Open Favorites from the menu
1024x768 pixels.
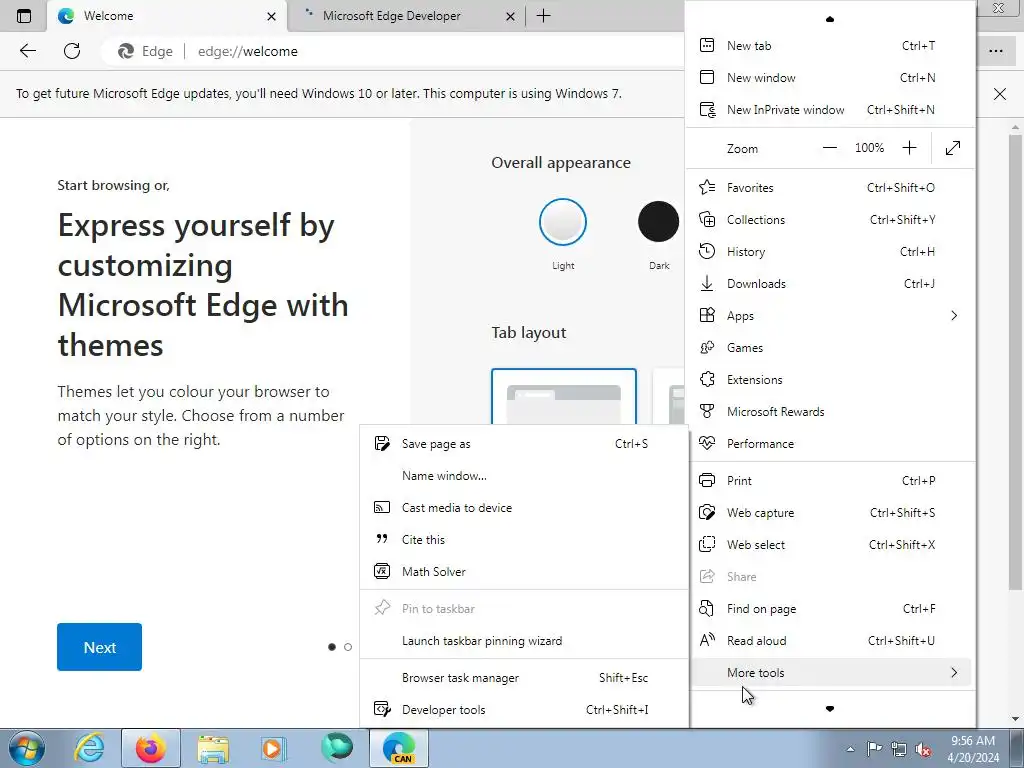point(830,188)
